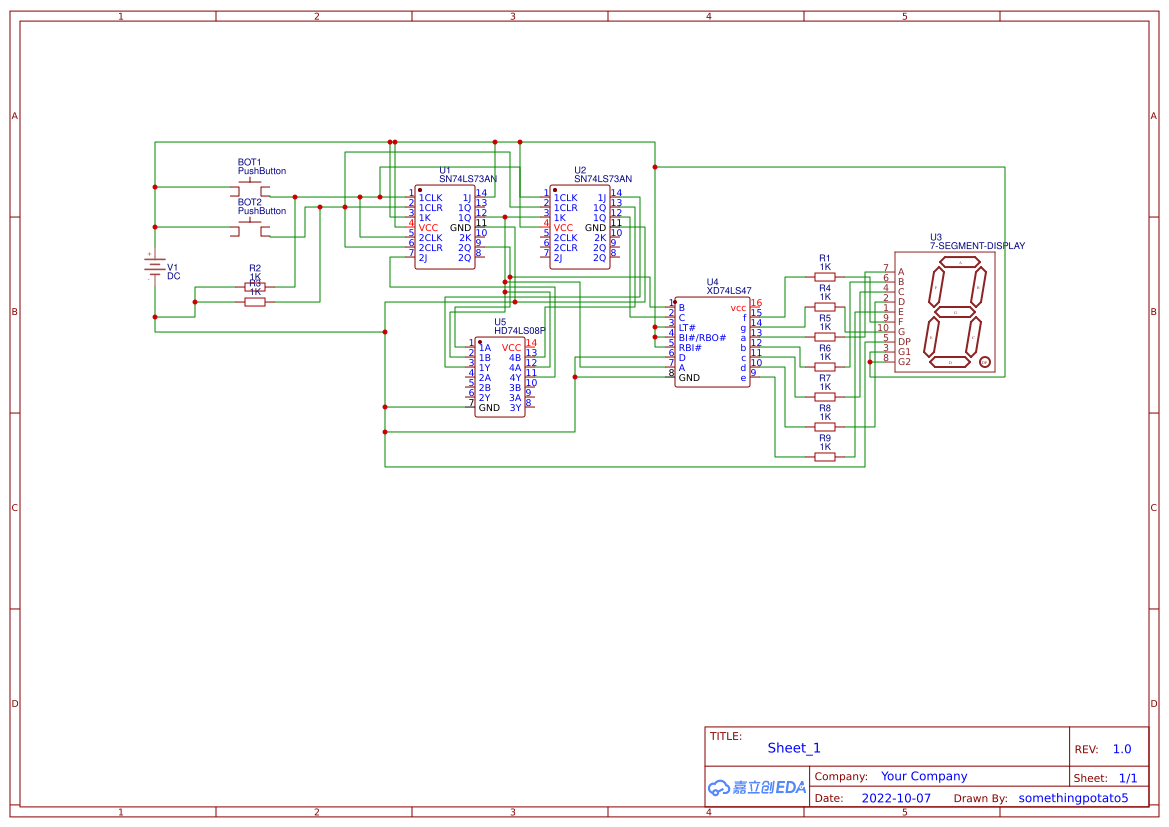This screenshot has height=827, width=1169.
Task: Click the somethingpotato5 author name
Action: coord(1076,797)
